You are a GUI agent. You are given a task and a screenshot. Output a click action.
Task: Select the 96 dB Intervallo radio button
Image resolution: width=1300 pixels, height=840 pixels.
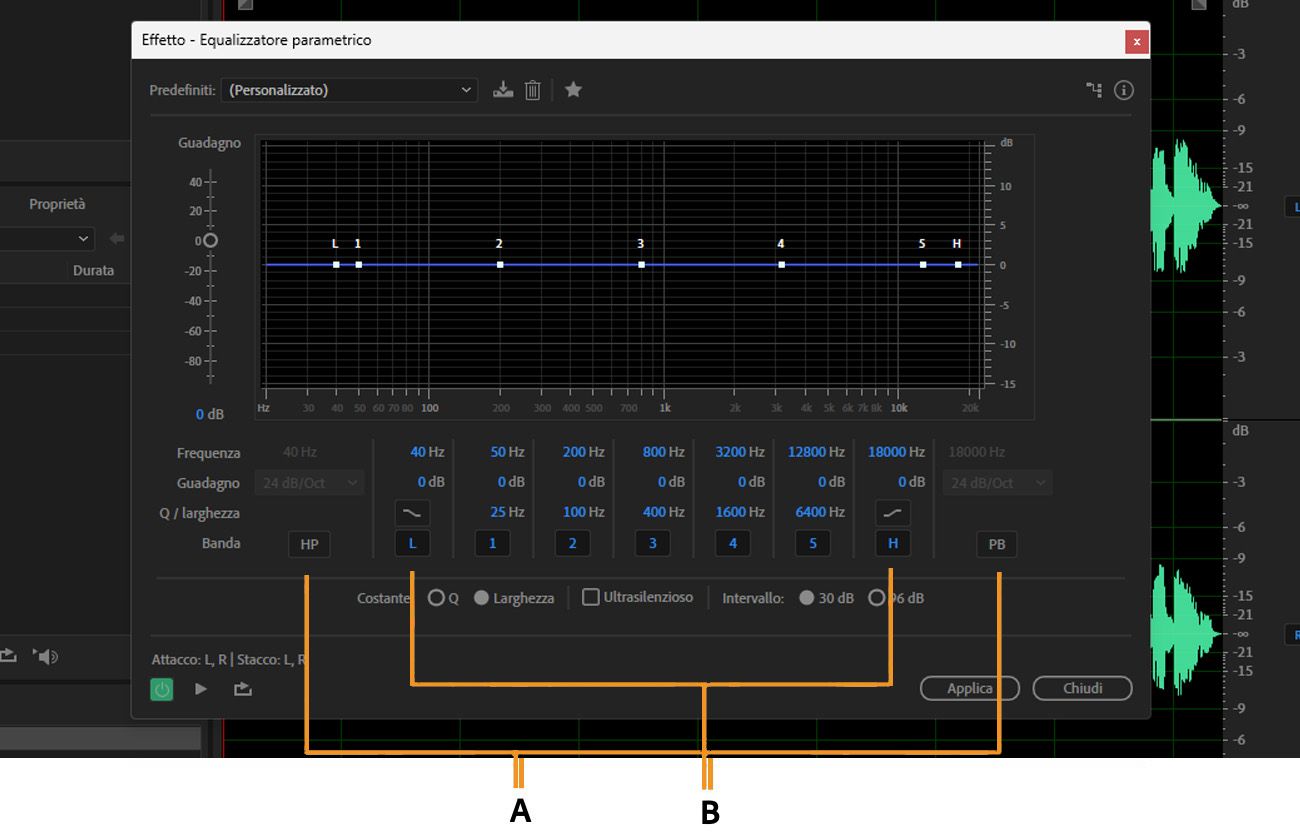(877, 597)
